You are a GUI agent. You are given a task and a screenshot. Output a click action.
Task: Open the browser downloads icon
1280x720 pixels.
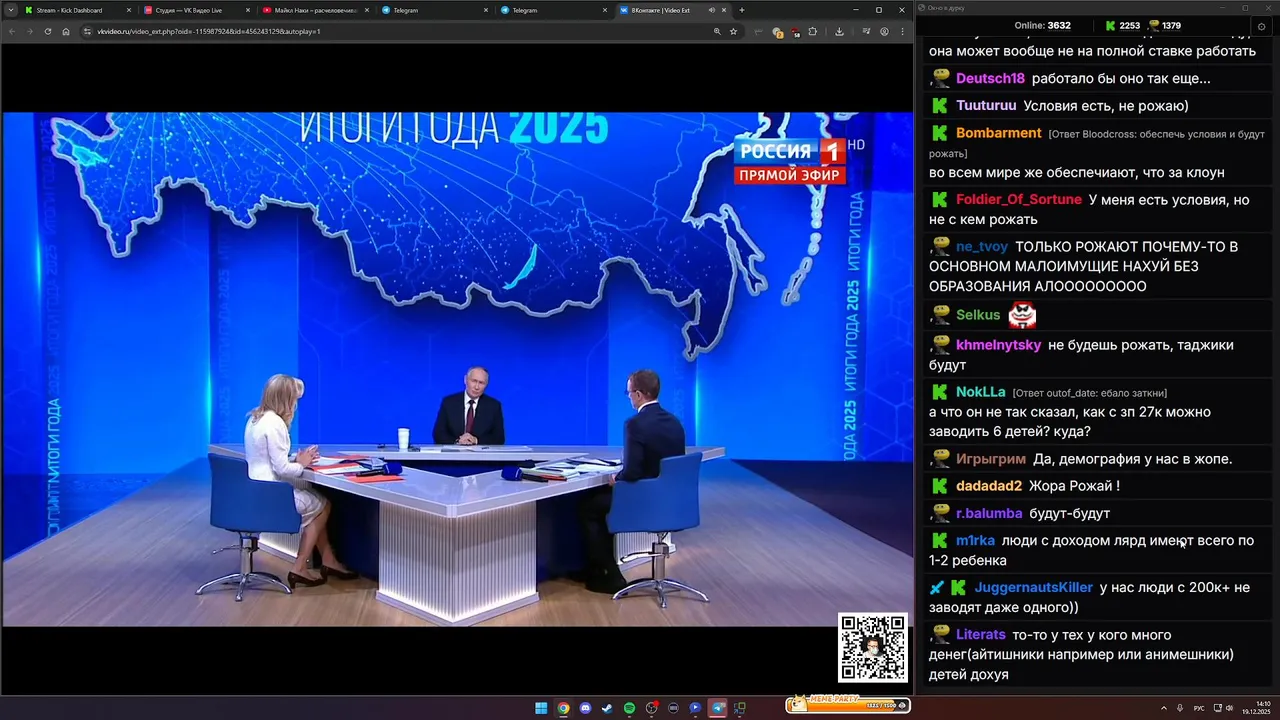838,31
